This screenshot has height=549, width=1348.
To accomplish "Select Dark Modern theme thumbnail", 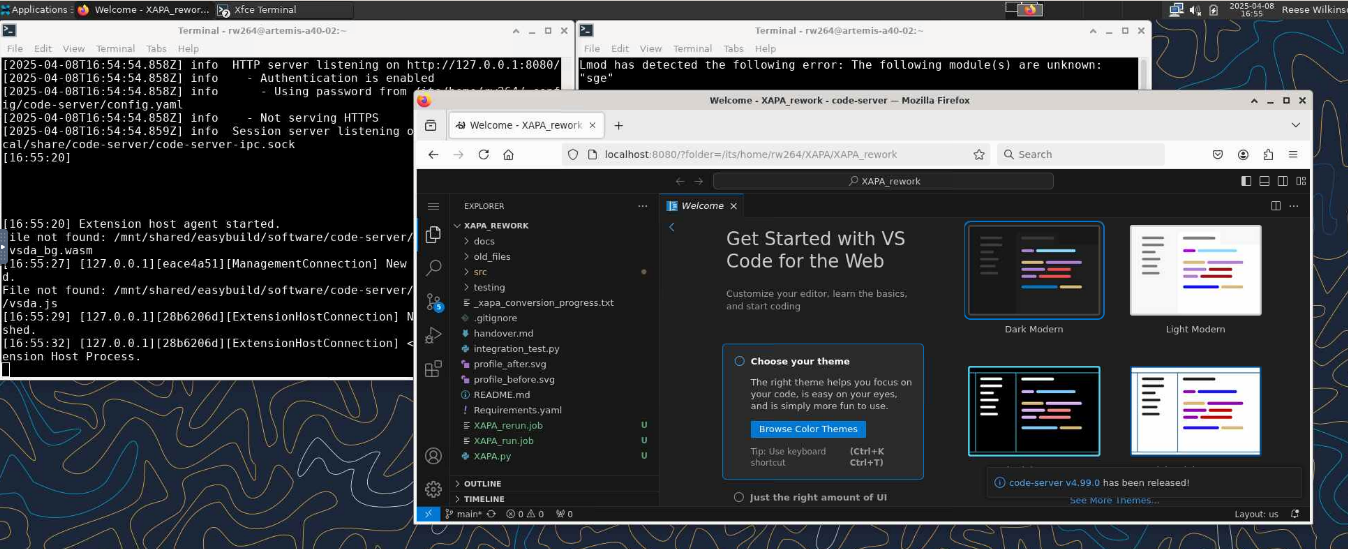I will pyautogui.click(x=1034, y=270).
